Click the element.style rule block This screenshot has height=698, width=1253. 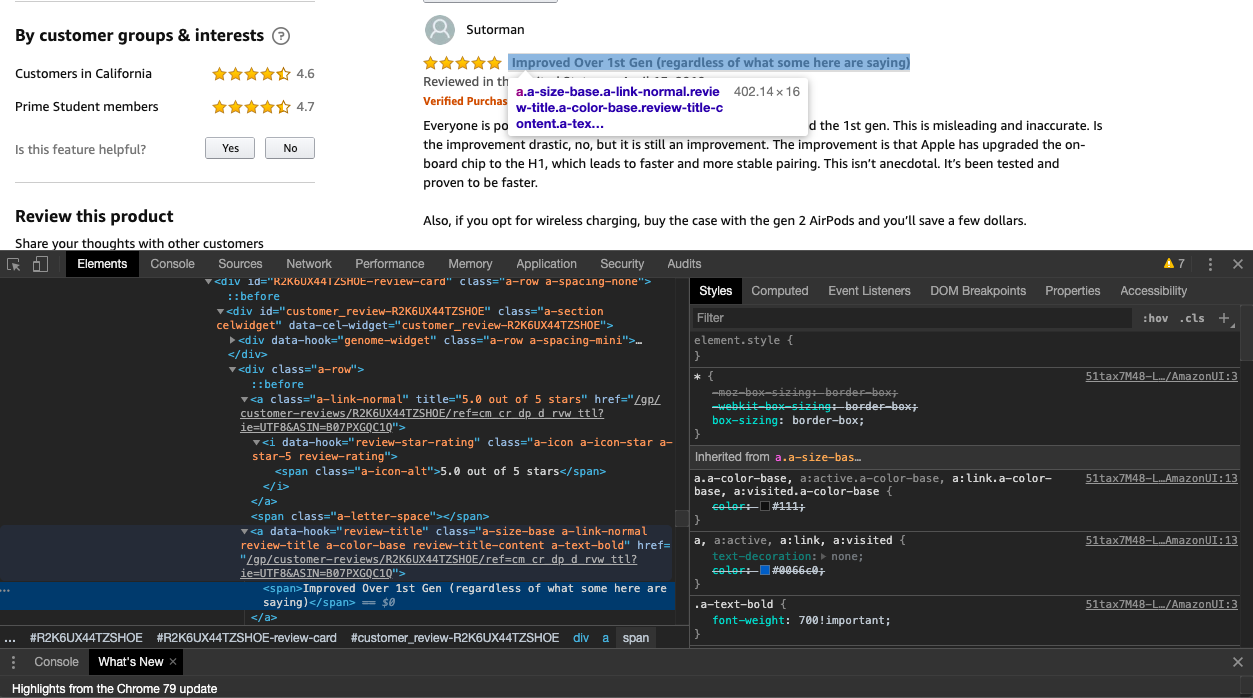click(x=743, y=347)
